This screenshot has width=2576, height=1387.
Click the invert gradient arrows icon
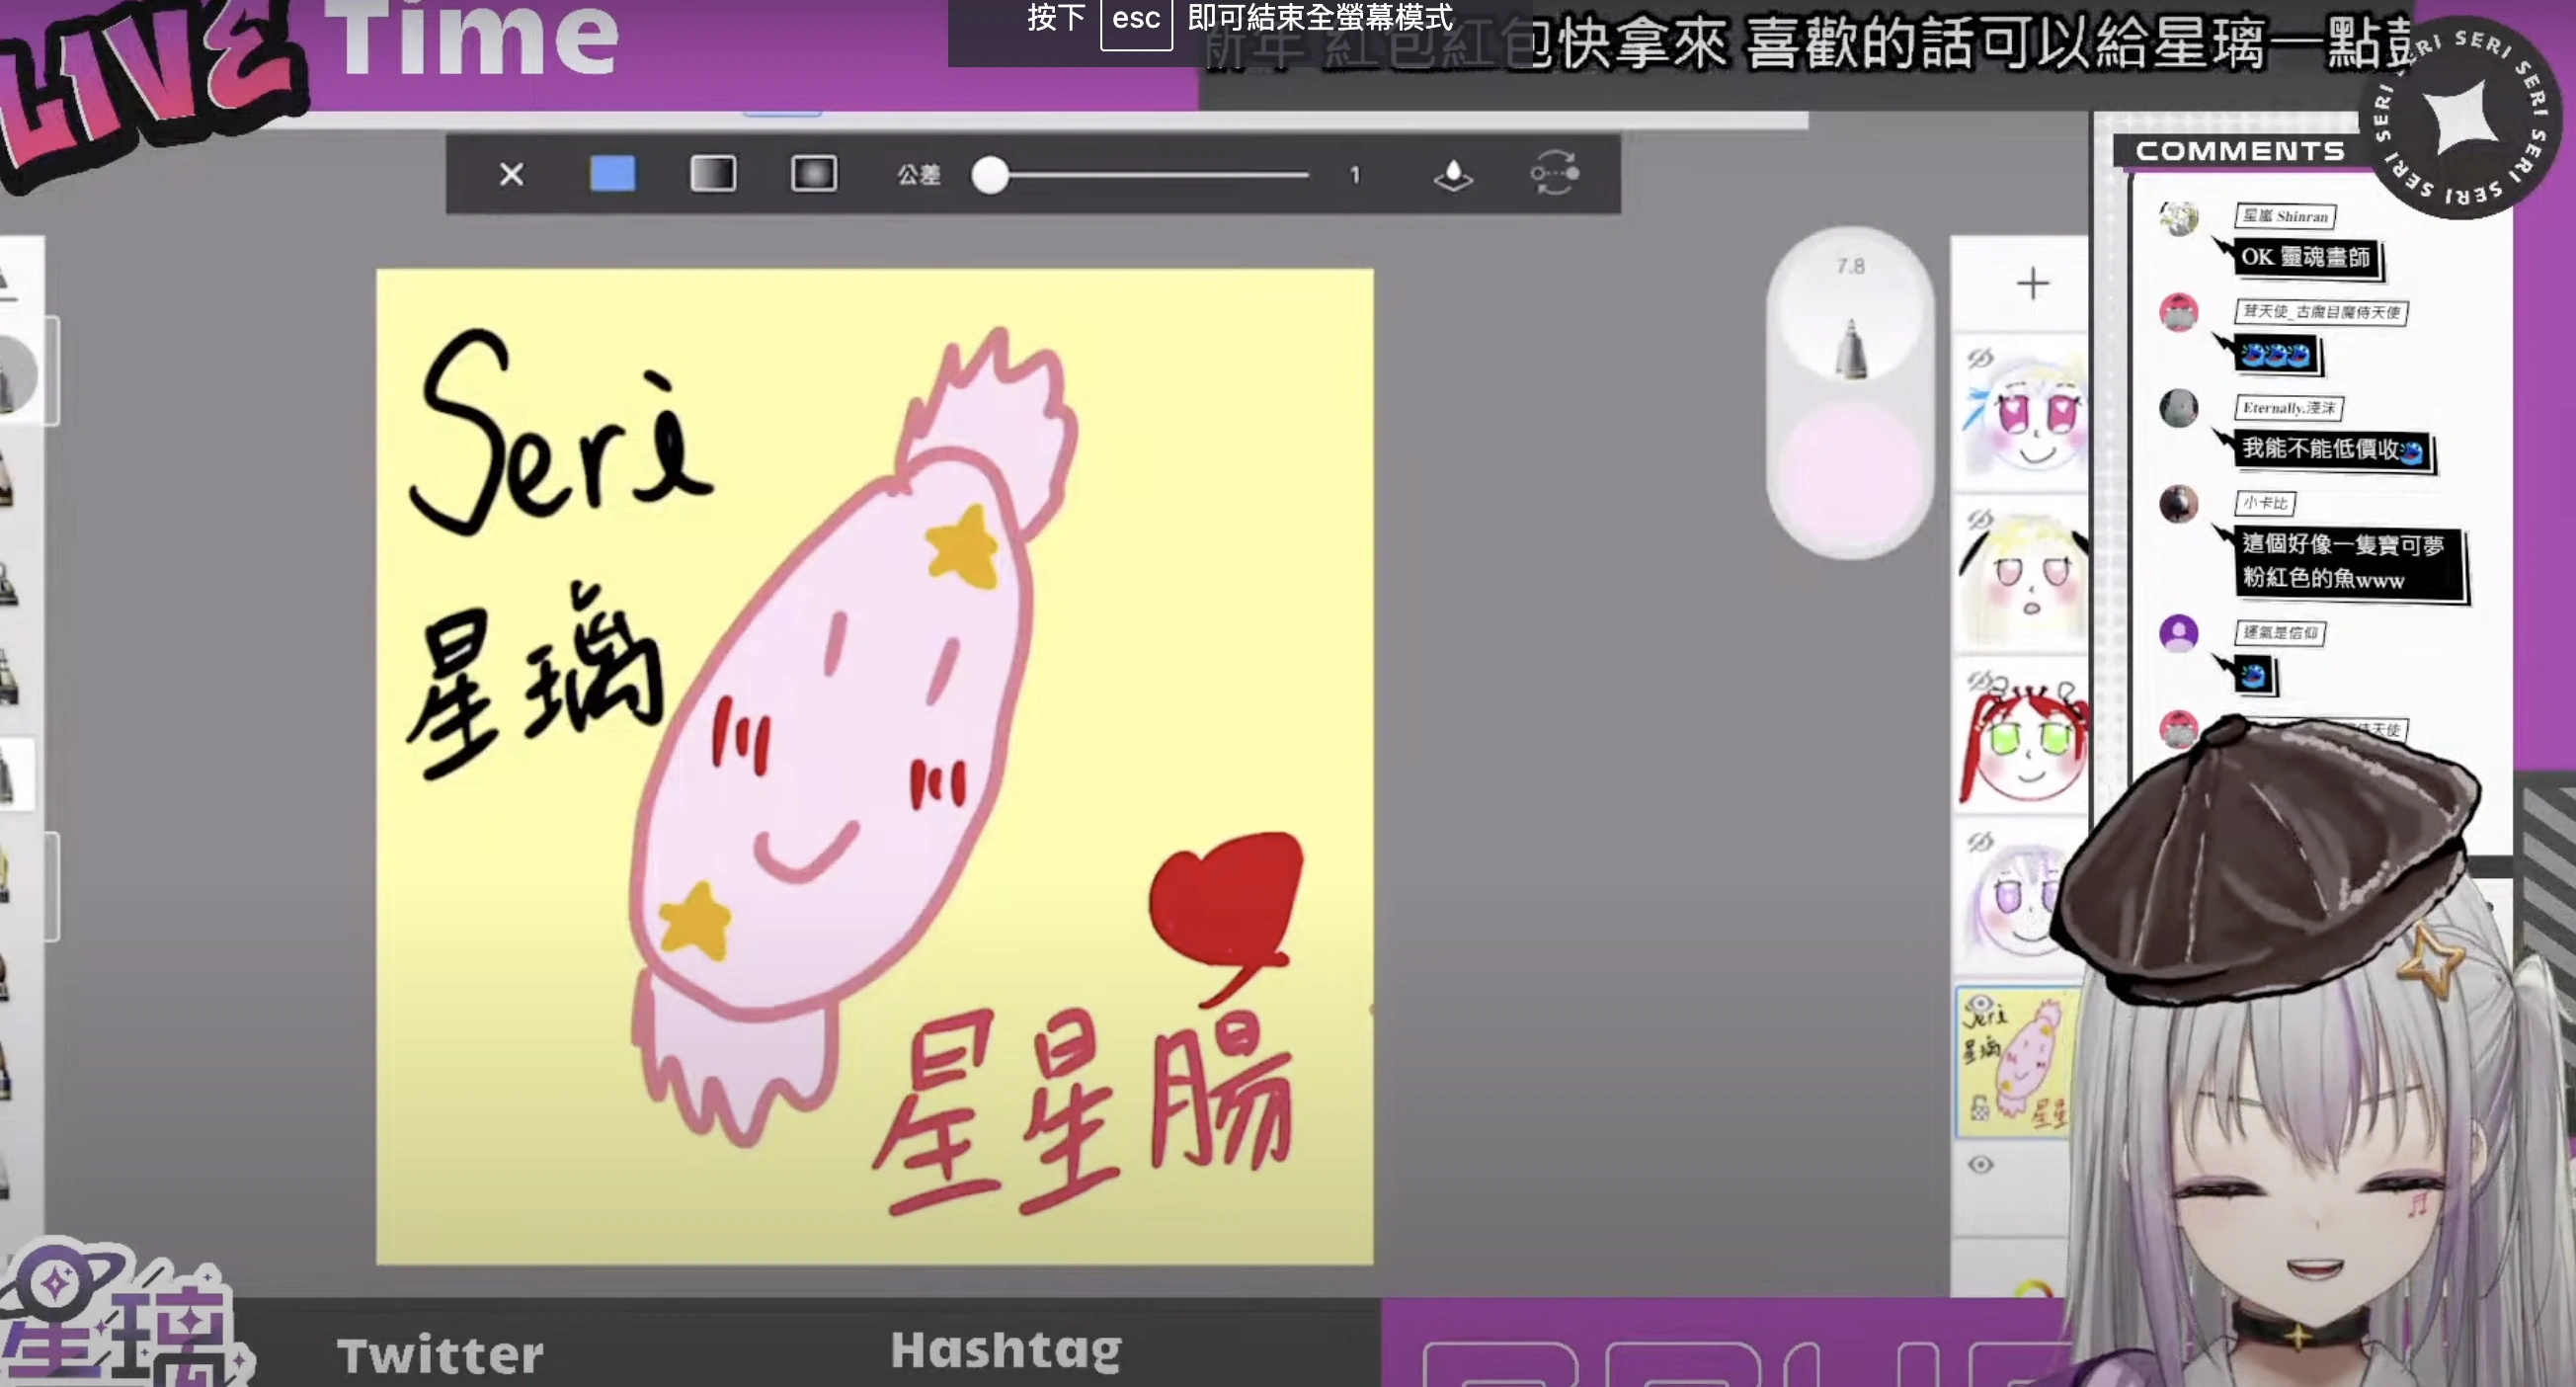(x=1554, y=174)
